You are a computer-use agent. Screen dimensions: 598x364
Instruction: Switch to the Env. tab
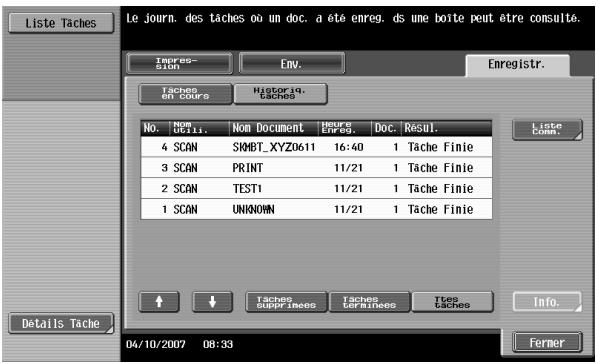(292, 63)
